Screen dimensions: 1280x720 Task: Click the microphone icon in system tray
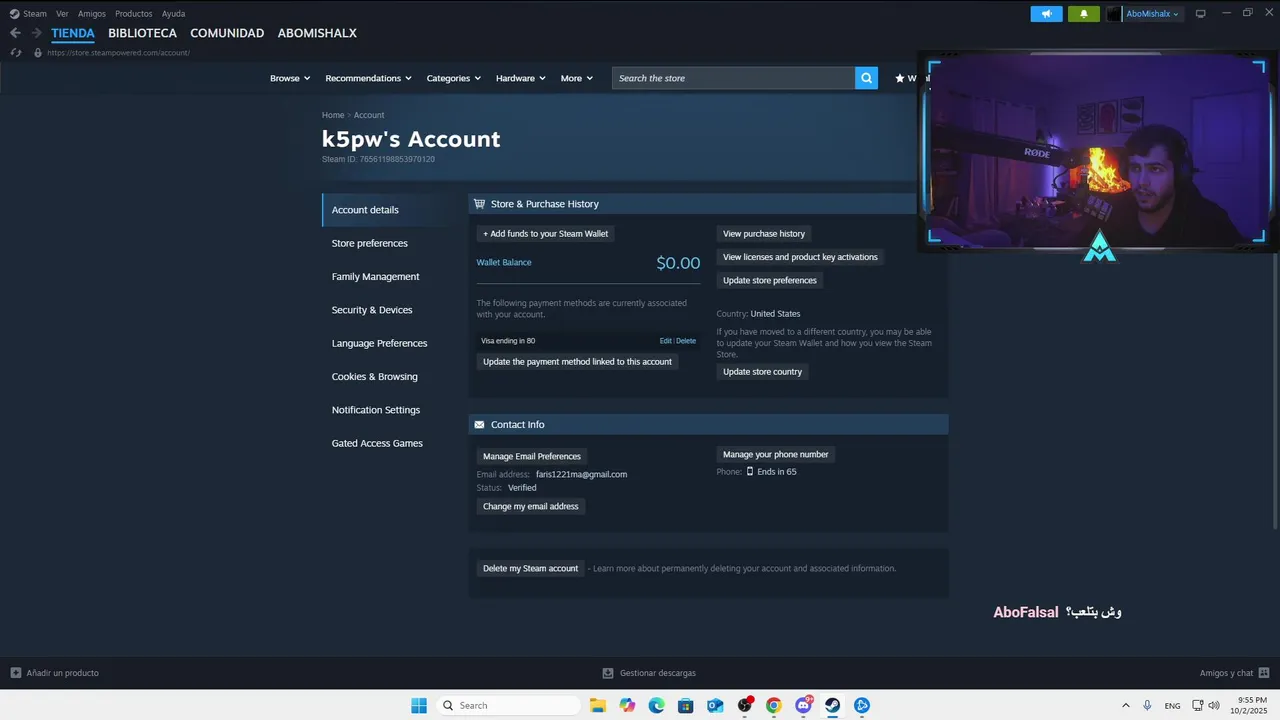1147,705
